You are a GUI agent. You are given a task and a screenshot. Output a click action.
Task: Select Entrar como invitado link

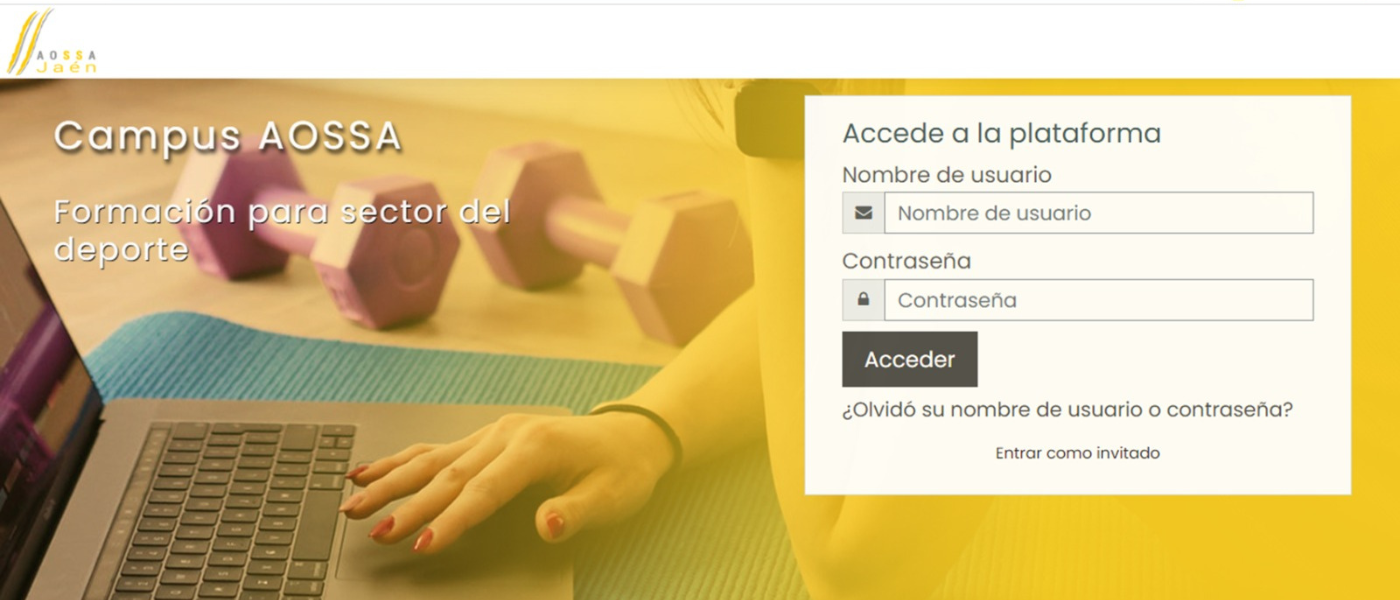pyautogui.click(x=1077, y=453)
